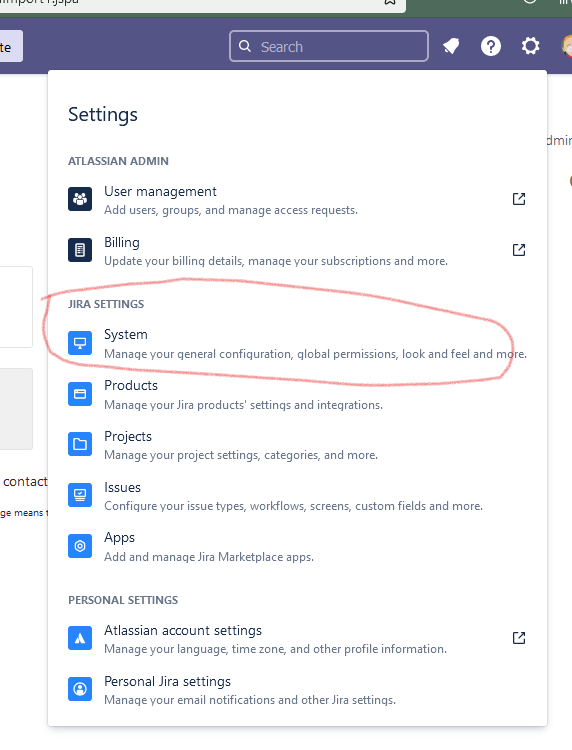Open Billing external link icon
Screen dimensions: 572x750
(x=519, y=250)
